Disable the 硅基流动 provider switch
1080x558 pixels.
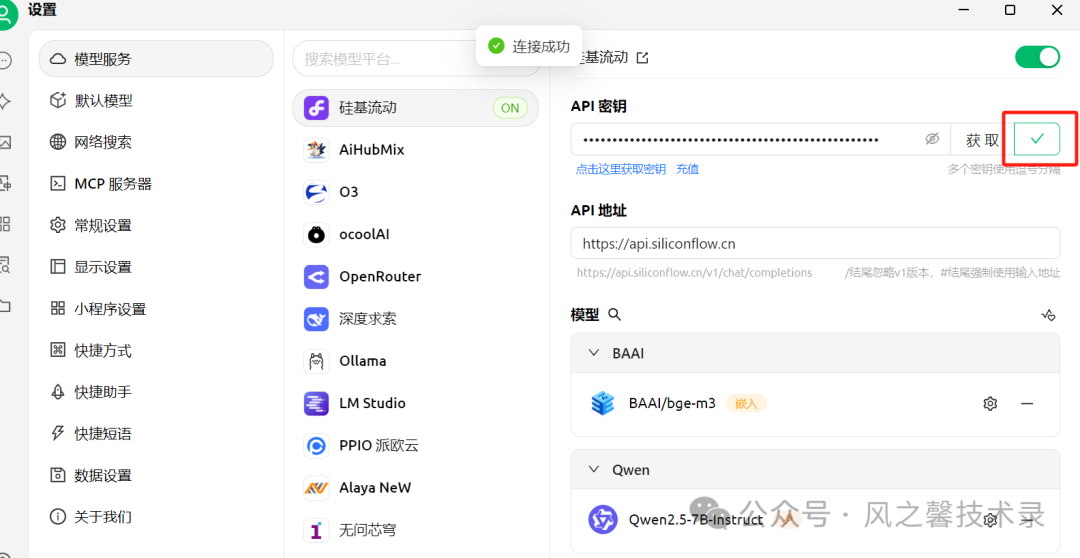click(x=1037, y=56)
